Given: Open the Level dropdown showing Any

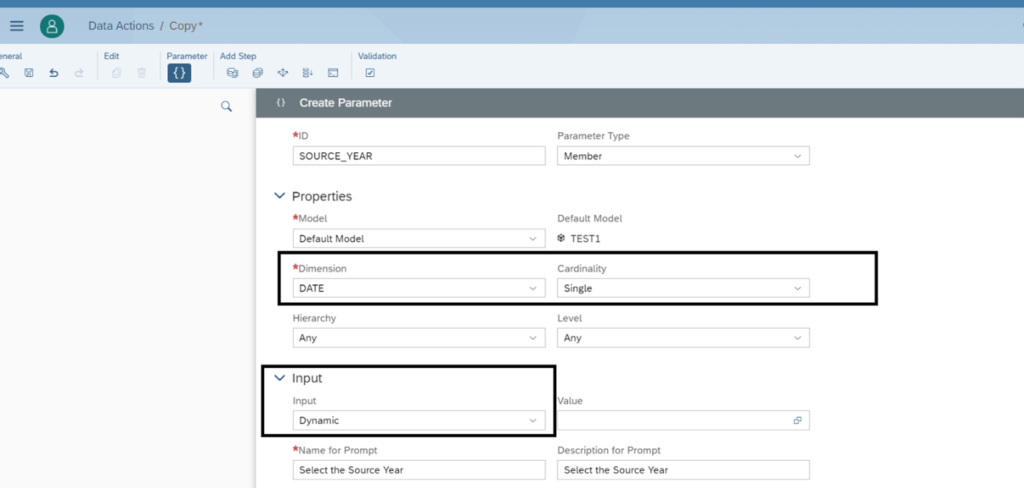Looking at the screenshot, I should pos(683,338).
